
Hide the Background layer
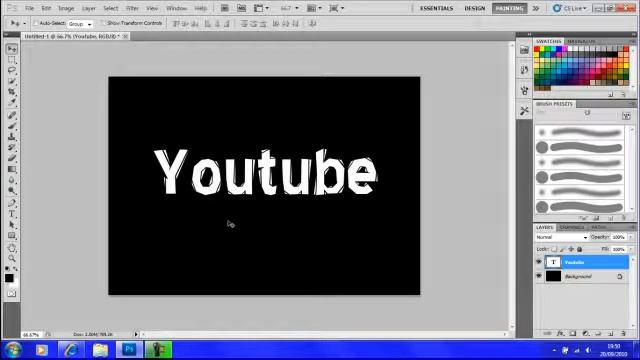(539, 276)
